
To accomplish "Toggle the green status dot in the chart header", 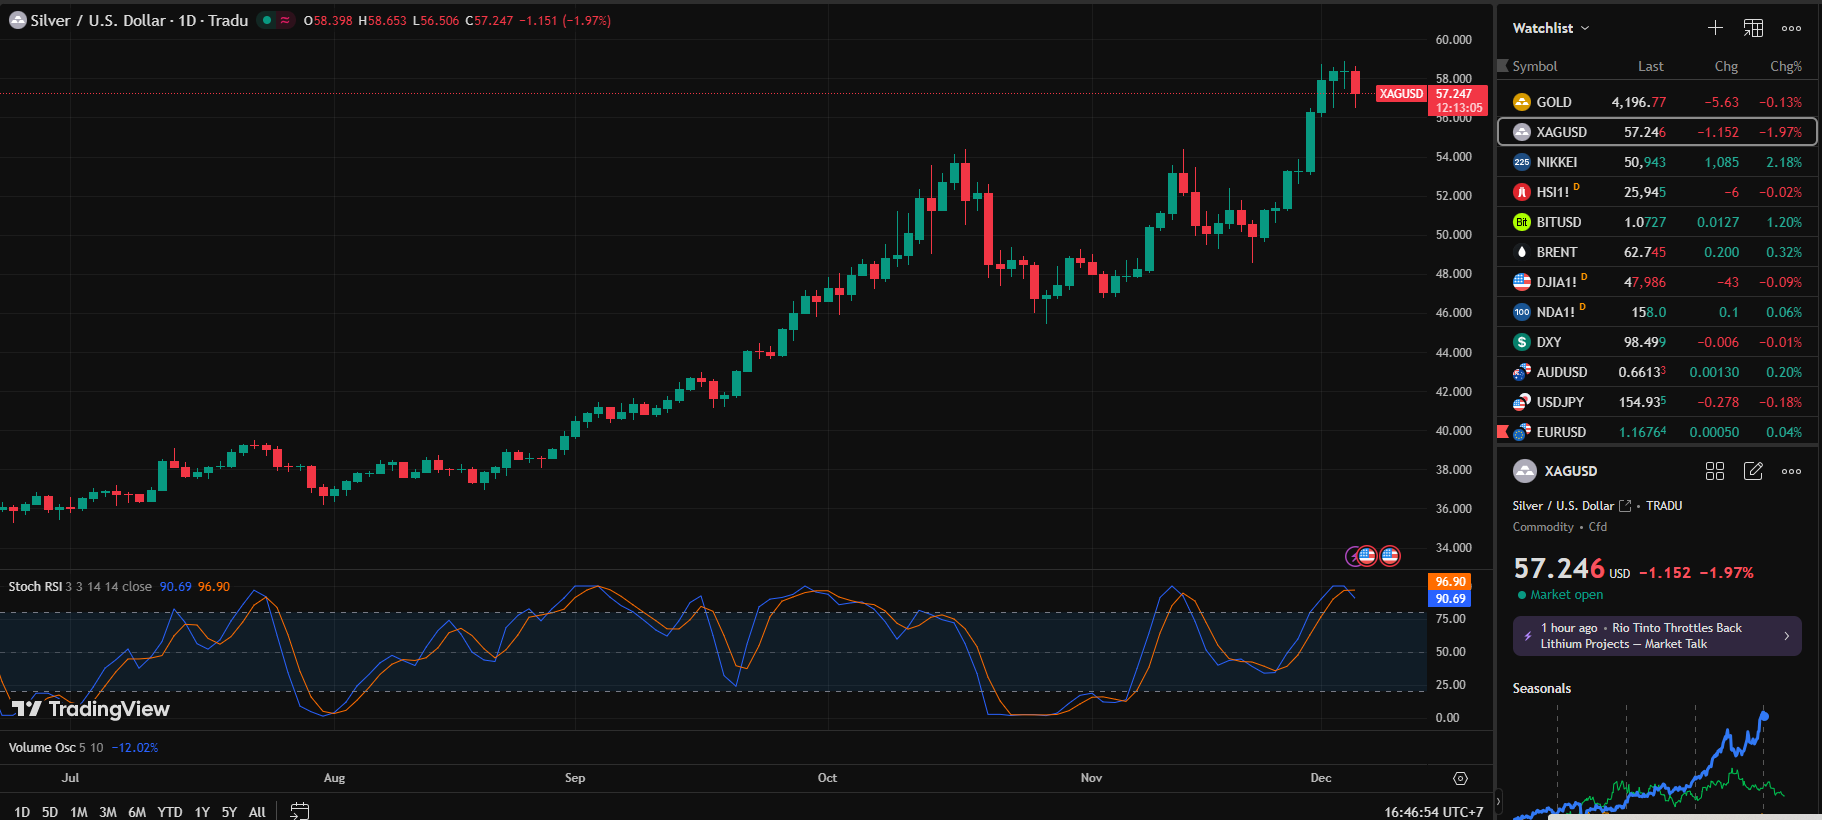I will pyautogui.click(x=267, y=20).
